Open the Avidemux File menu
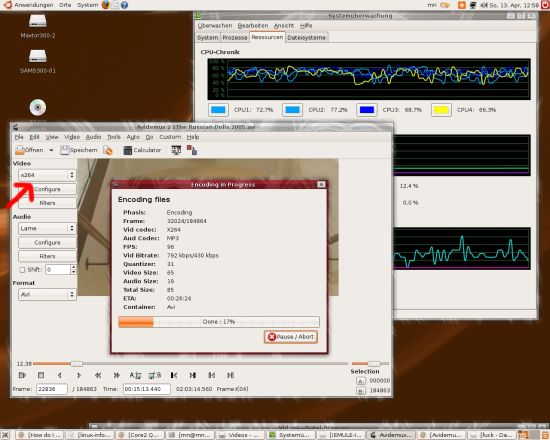 coord(19,137)
